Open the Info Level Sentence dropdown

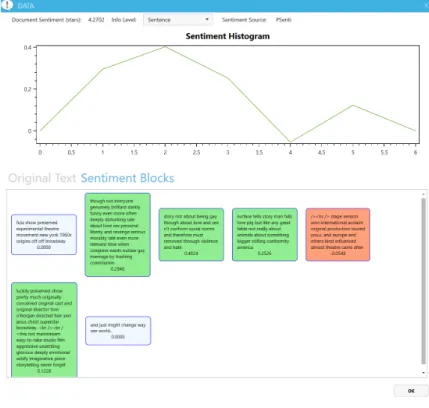point(178,20)
